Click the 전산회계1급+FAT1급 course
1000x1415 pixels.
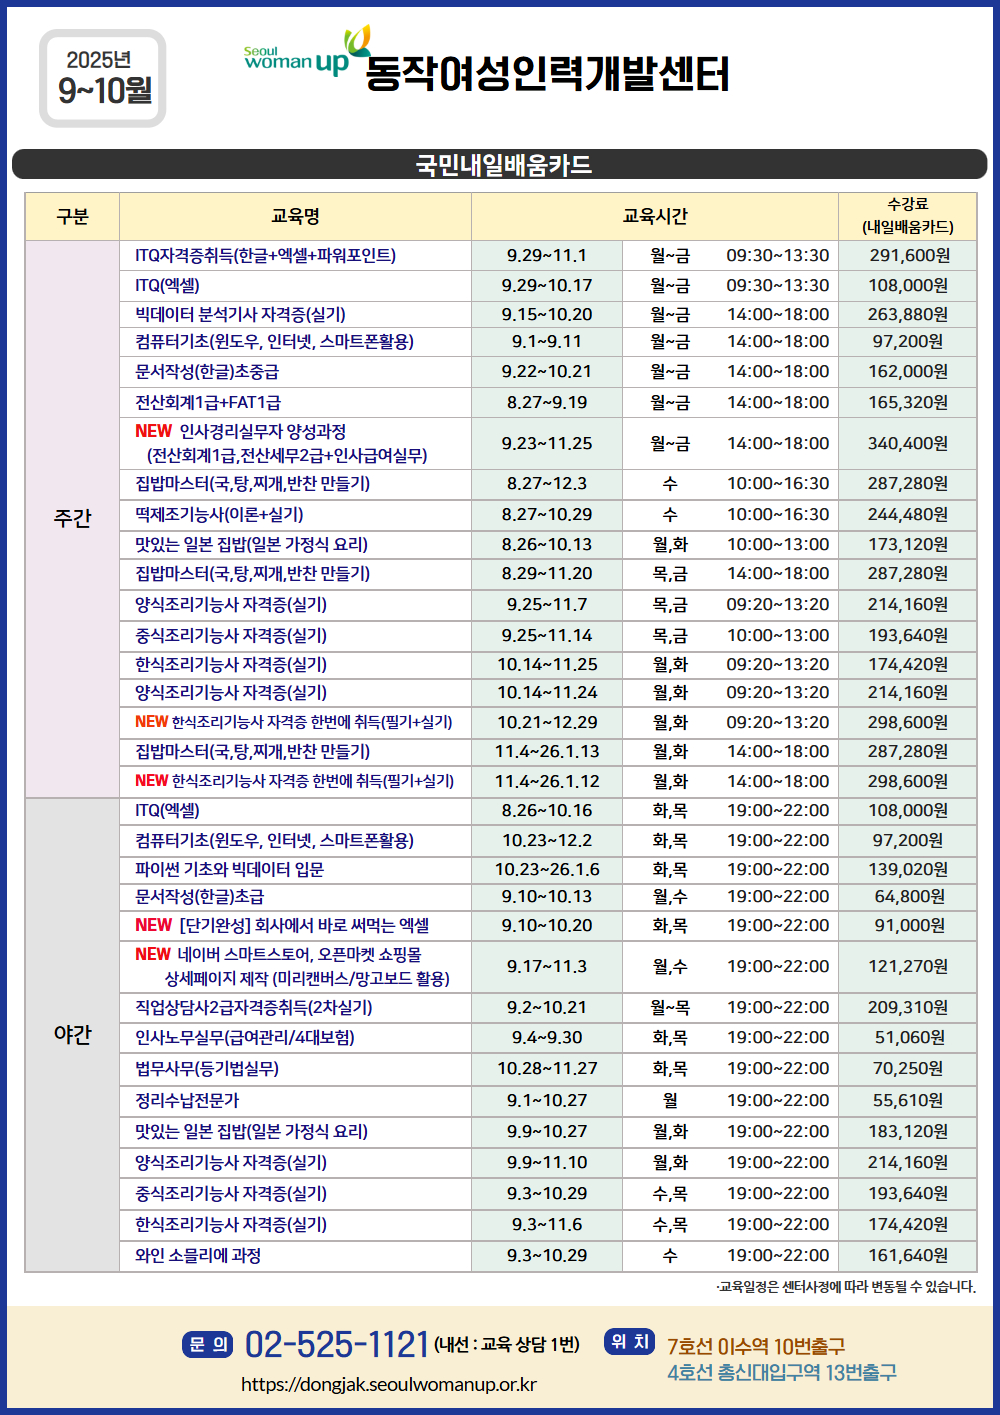tap(208, 403)
